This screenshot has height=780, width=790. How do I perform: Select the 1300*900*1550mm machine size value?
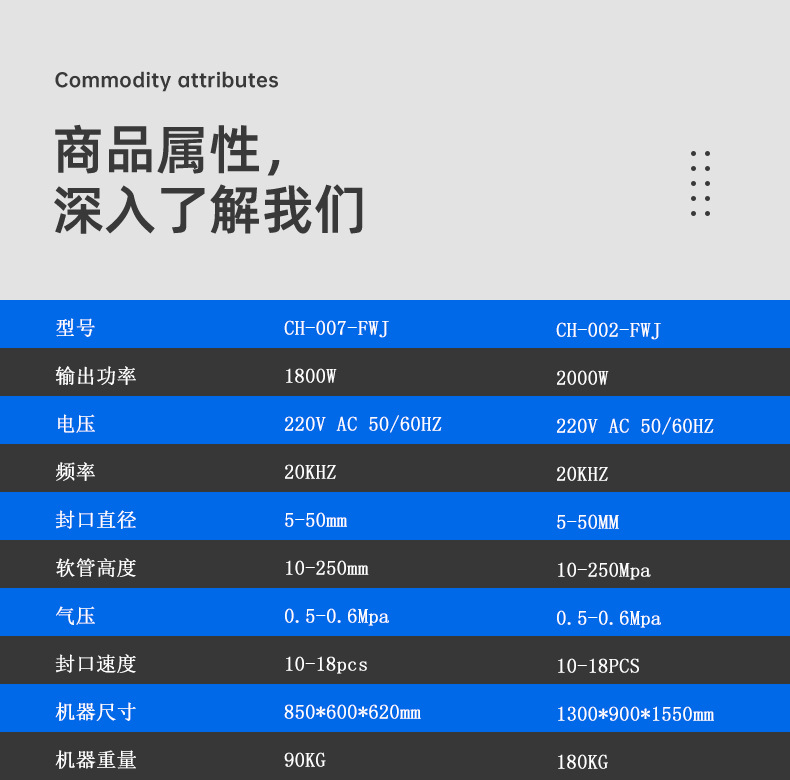pos(635,714)
